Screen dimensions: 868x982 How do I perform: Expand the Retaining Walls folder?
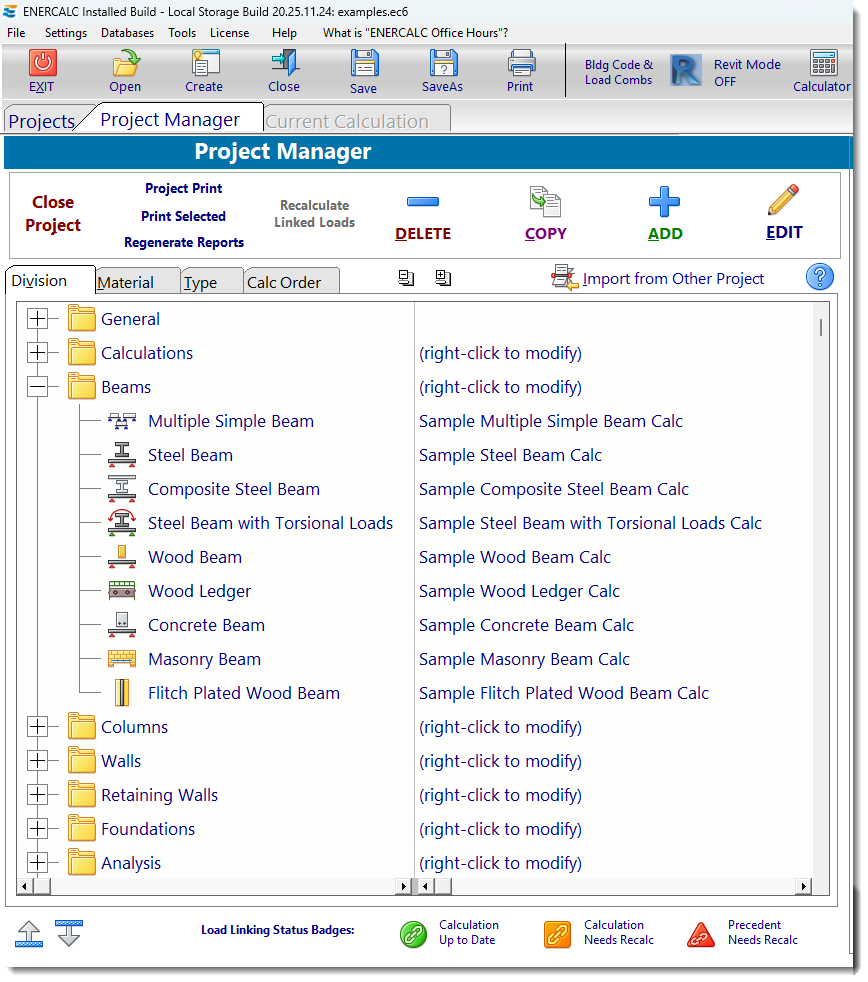point(38,795)
